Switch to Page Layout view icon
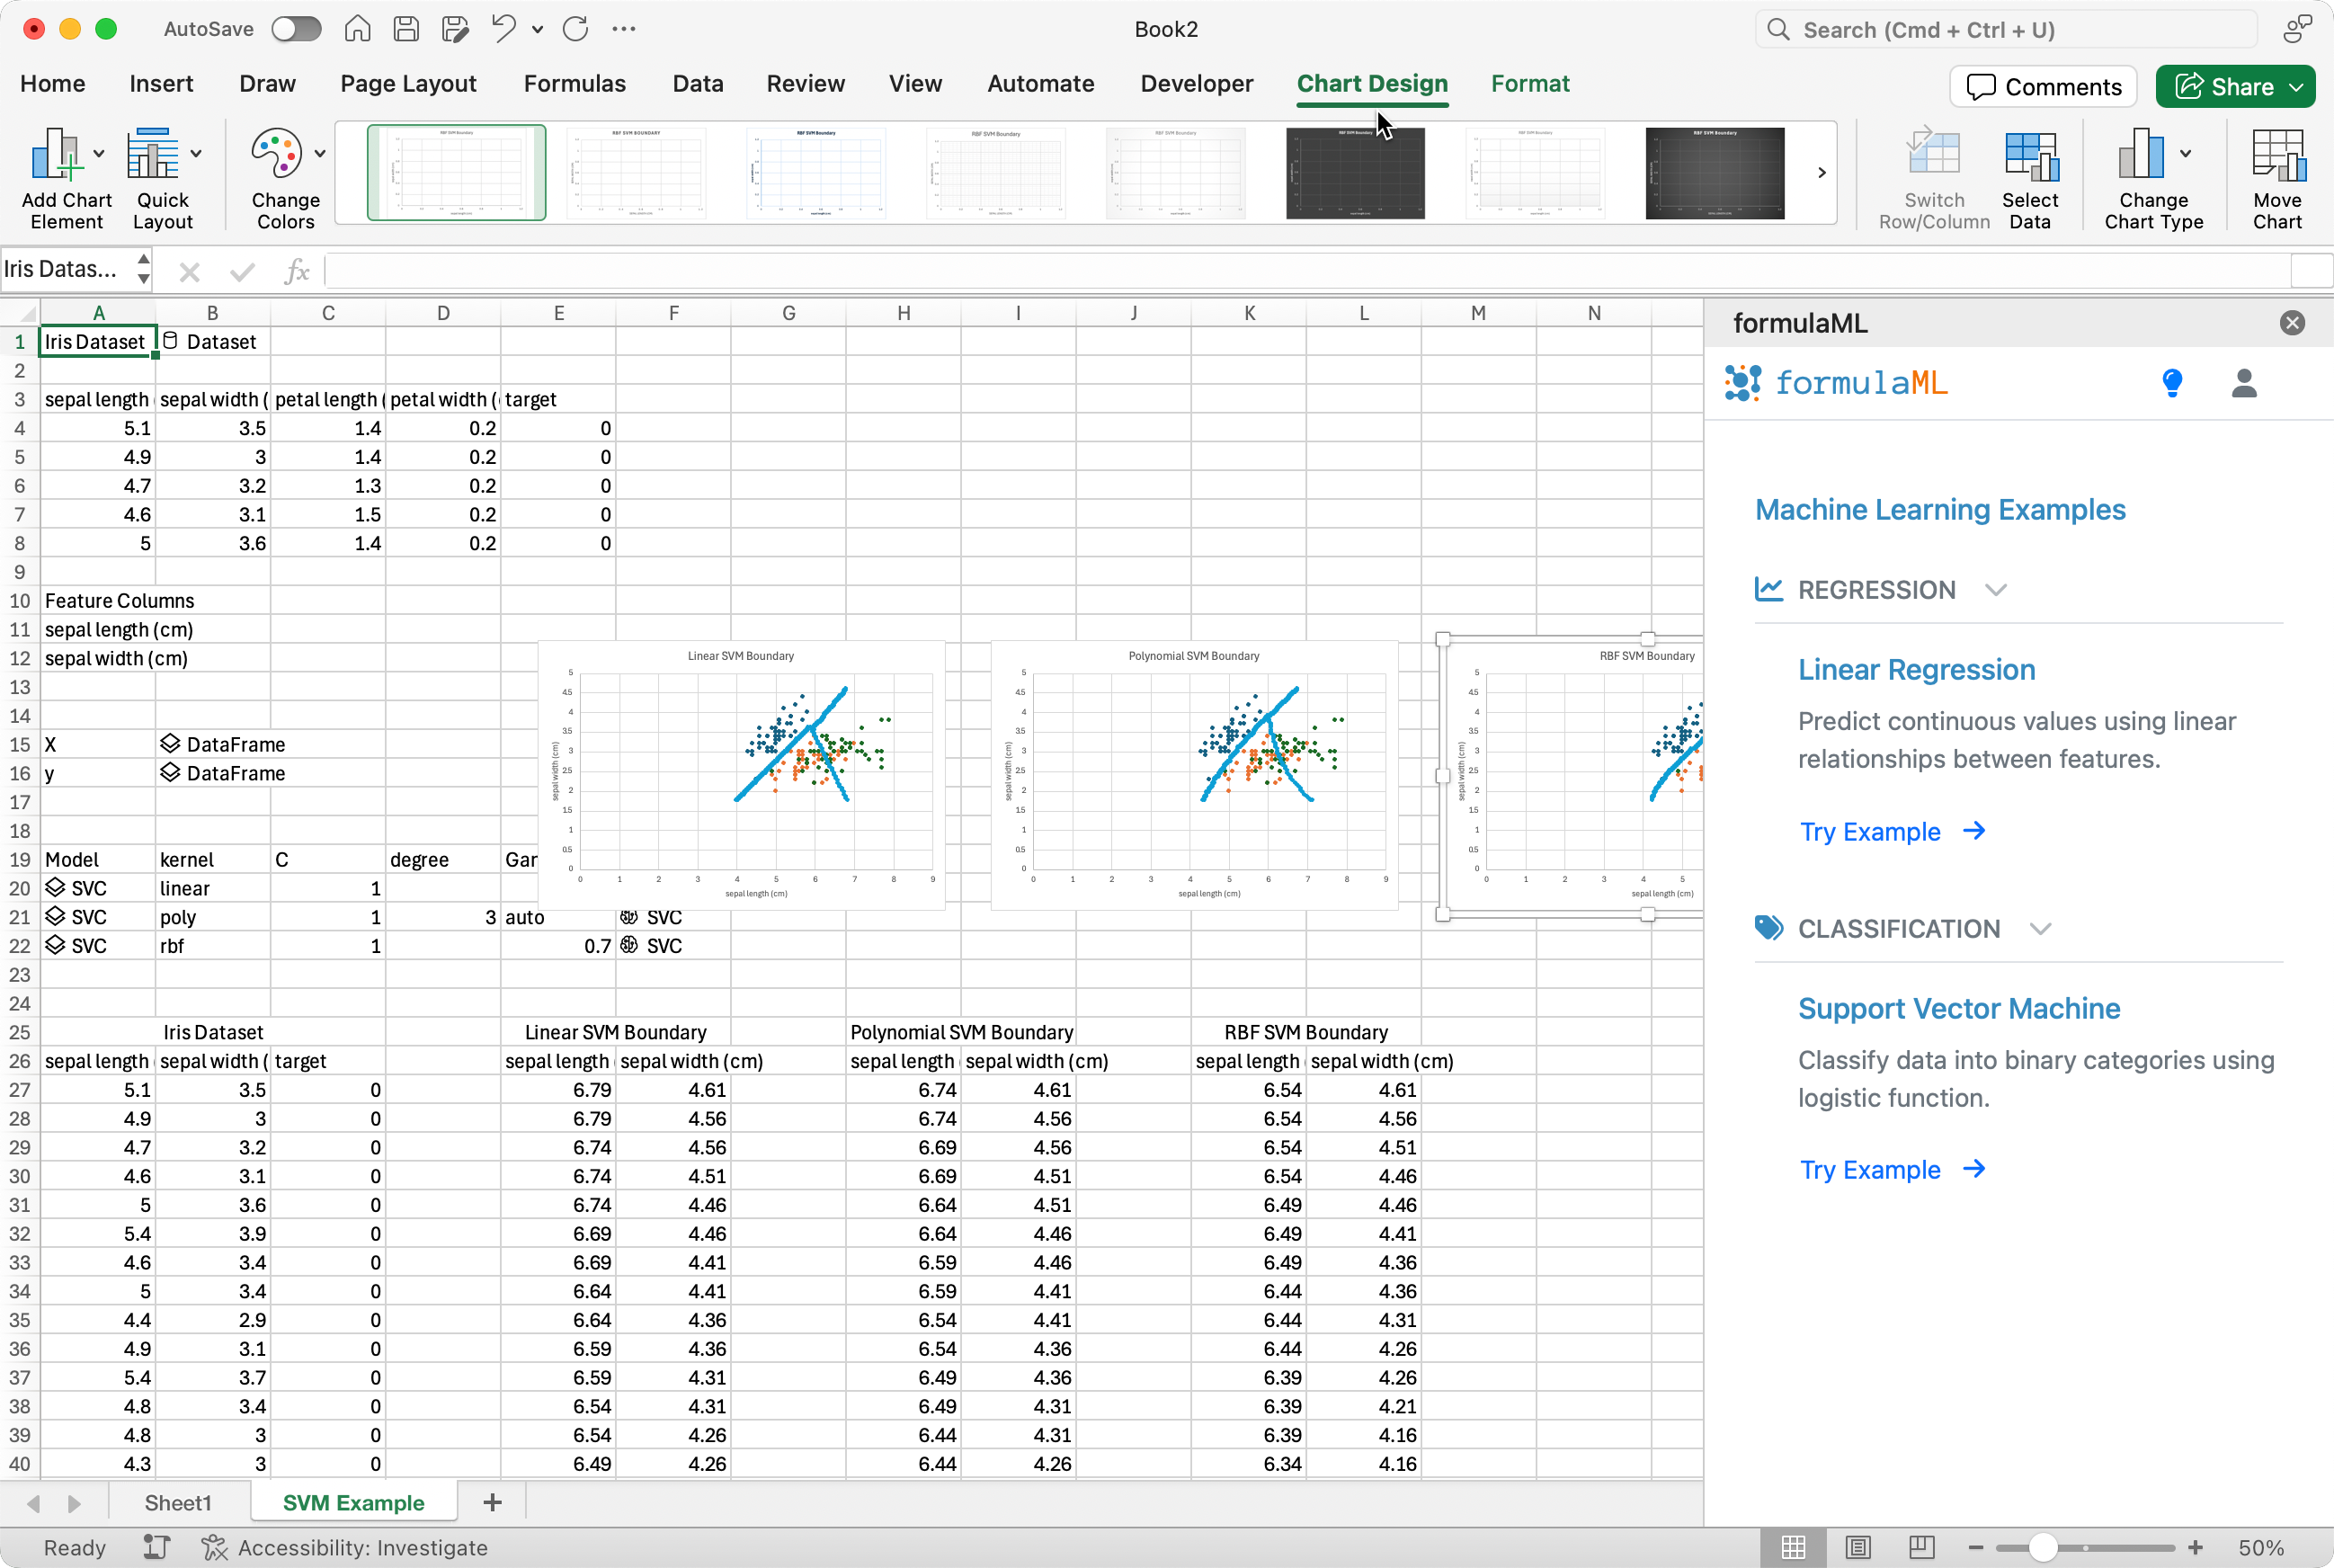The height and width of the screenshot is (1568, 2334). click(1857, 1548)
